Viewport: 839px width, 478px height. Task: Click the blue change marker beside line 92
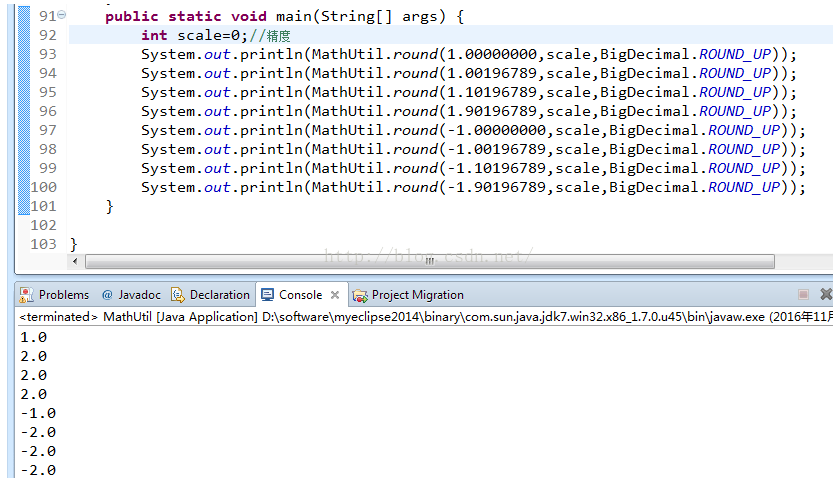pyautogui.click(x=24, y=35)
